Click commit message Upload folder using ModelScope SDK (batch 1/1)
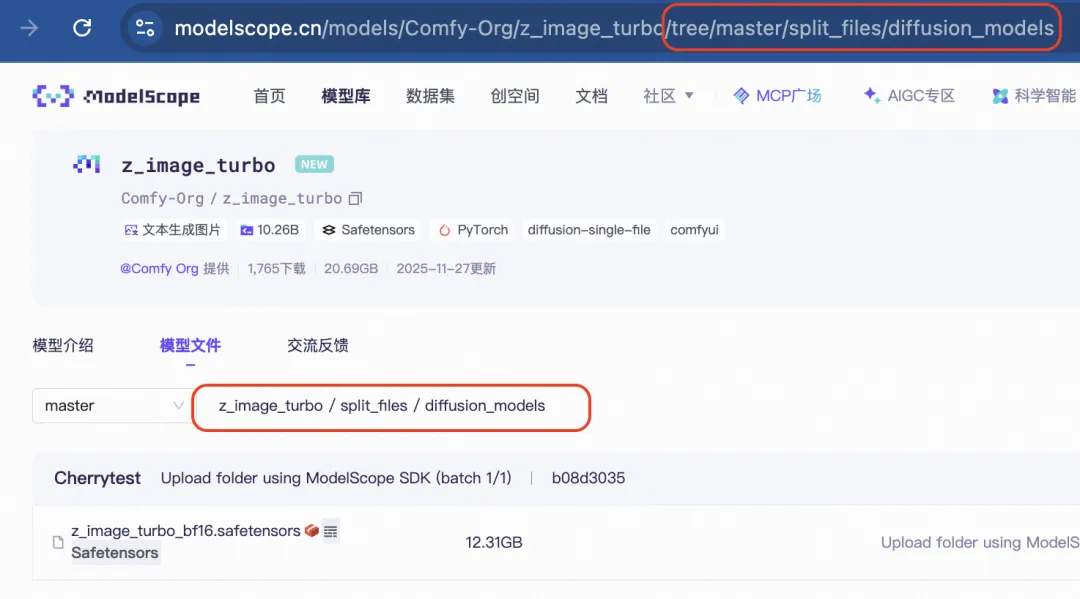The image size is (1080, 599). [336, 478]
